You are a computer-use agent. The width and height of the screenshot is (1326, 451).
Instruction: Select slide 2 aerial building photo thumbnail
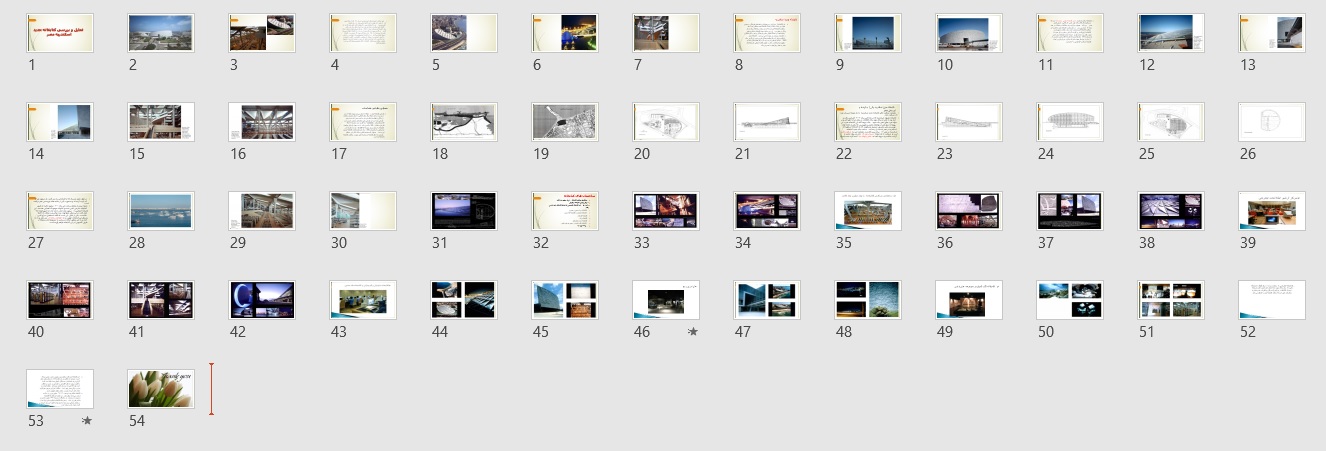tap(161, 33)
